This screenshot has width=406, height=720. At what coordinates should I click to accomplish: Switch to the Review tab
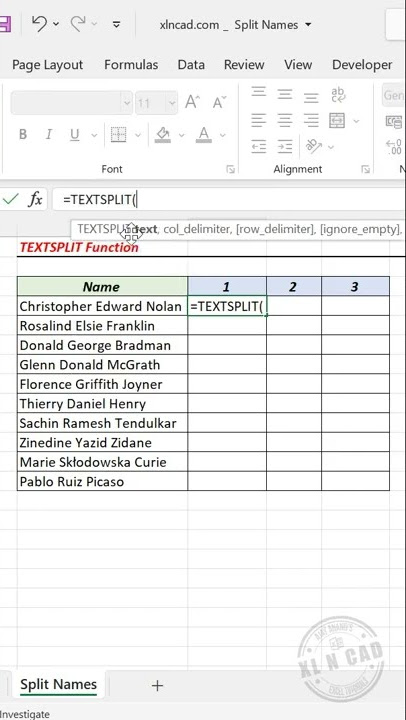[x=244, y=65]
